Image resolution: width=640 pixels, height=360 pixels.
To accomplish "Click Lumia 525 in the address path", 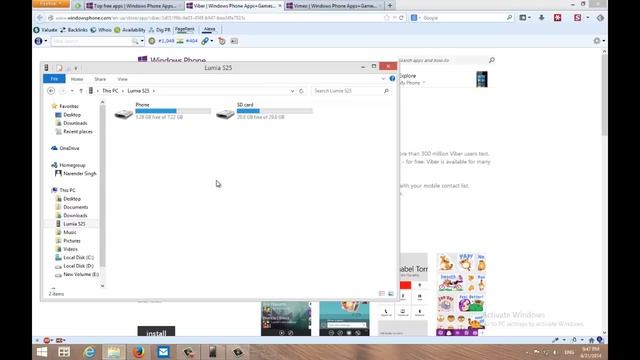I will 138,91.
